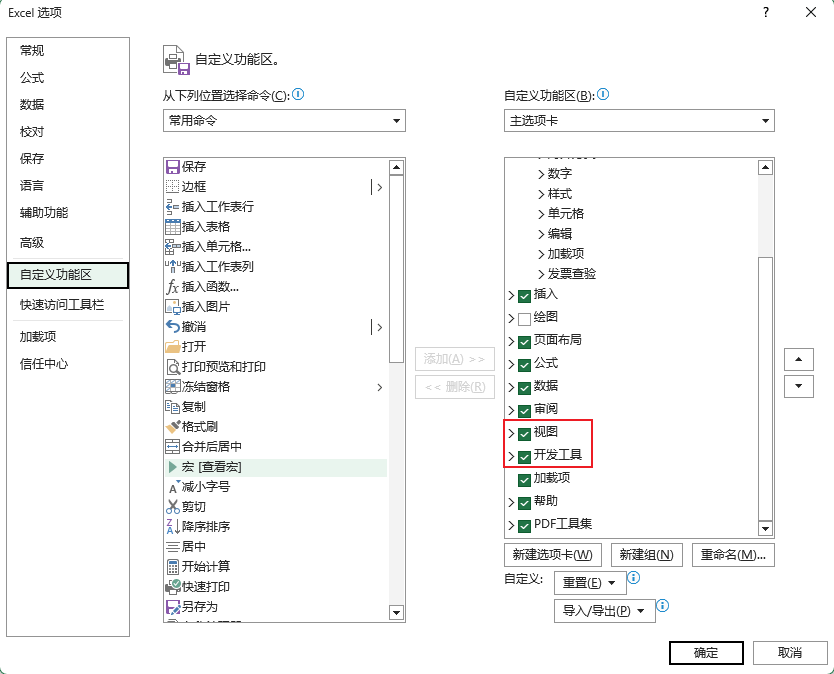Image resolution: width=834 pixels, height=674 pixels.
Task: Select the 合并后居中 merge icon
Action: pyautogui.click(x=172, y=447)
